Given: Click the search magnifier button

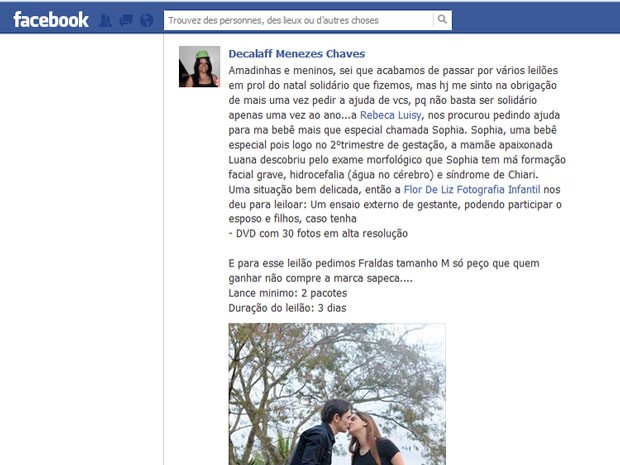Looking at the screenshot, I should (442, 20).
